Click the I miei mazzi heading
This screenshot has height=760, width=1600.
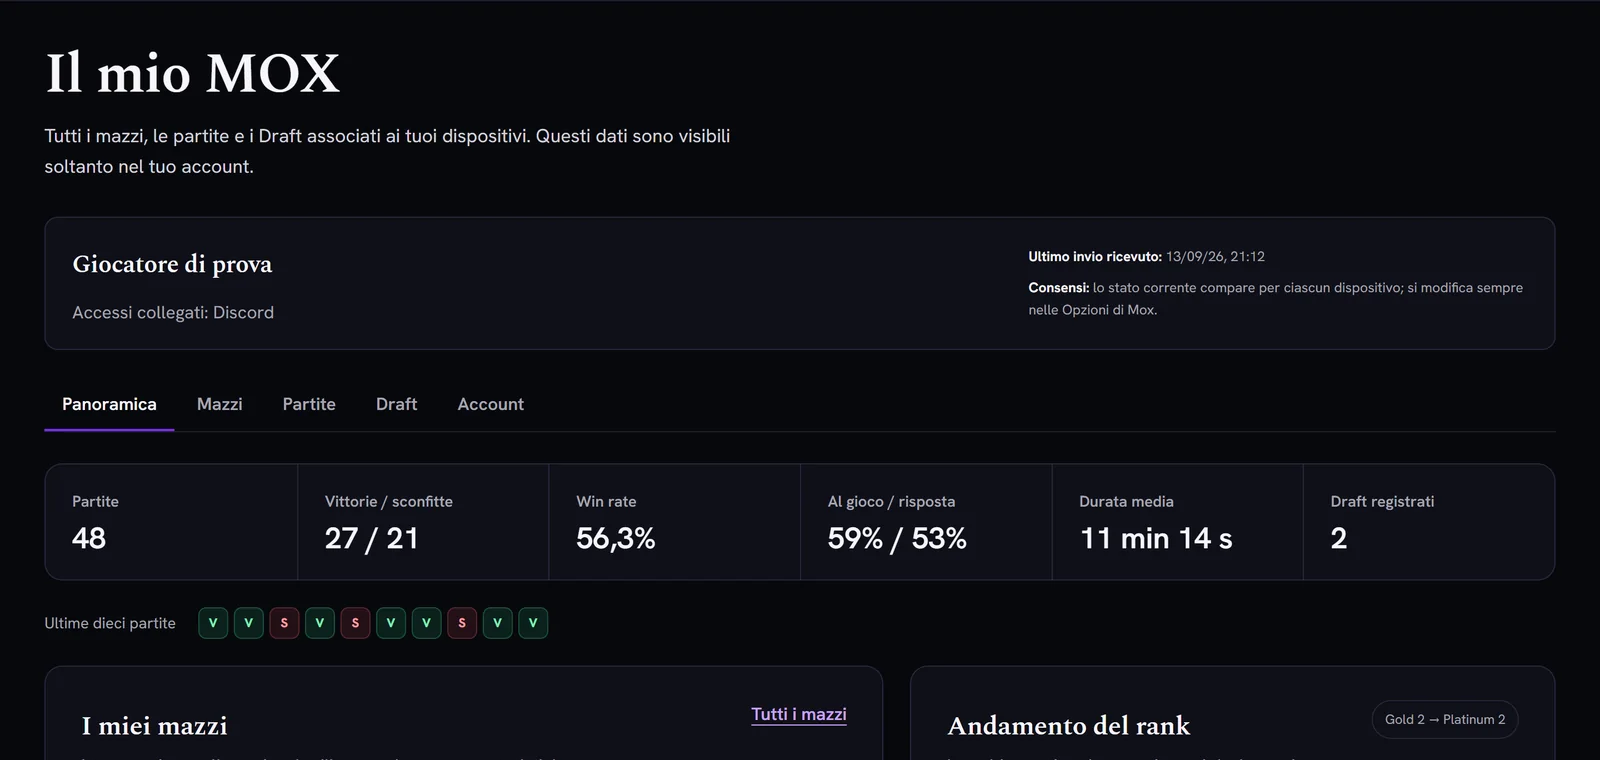pyautogui.click(x=155, y=725)
